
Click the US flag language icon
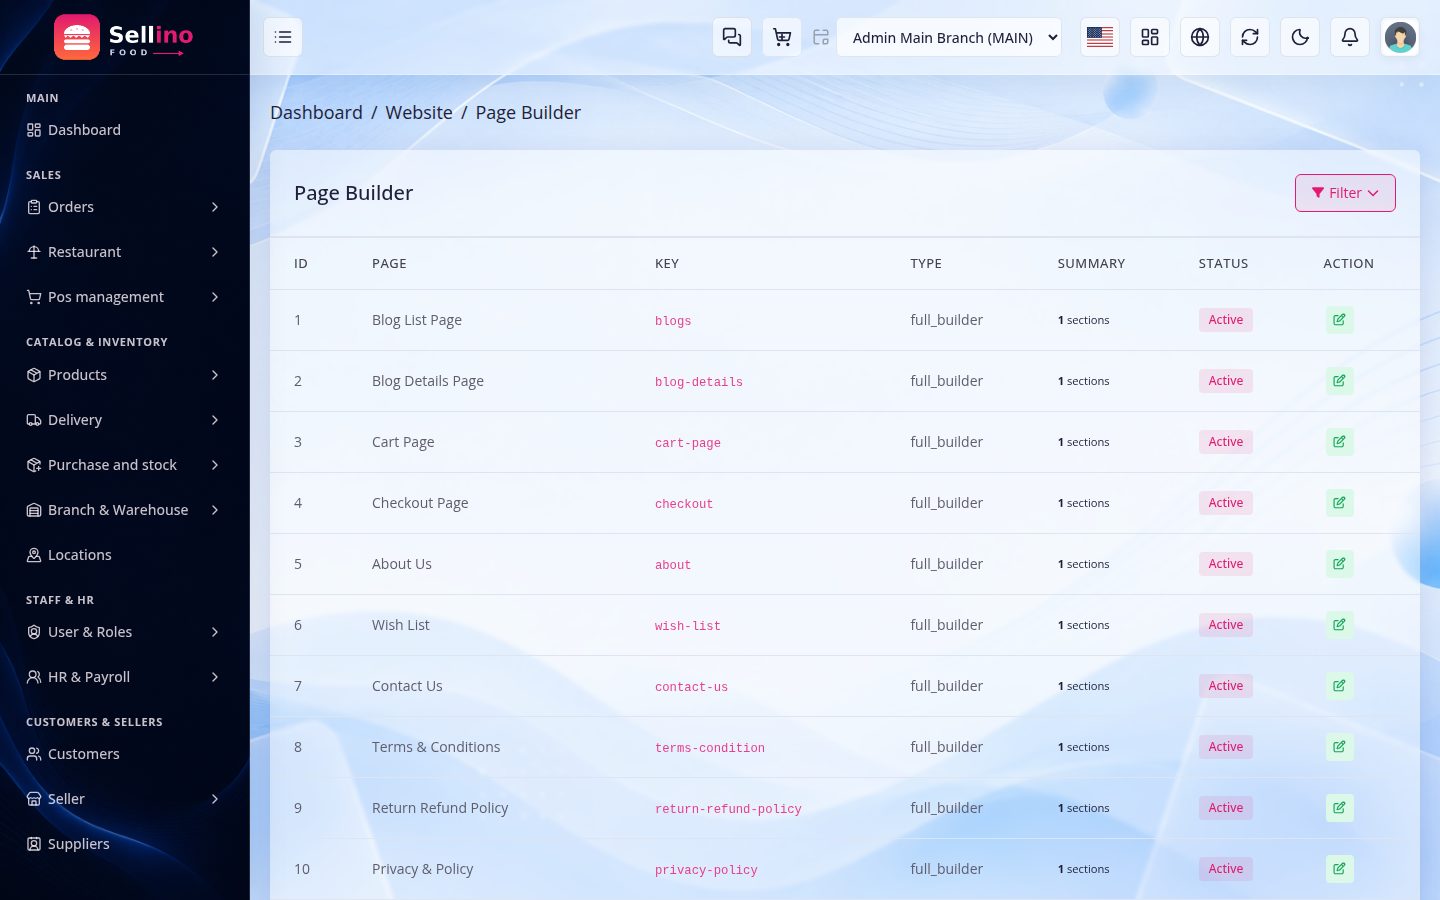(1100, 37)
